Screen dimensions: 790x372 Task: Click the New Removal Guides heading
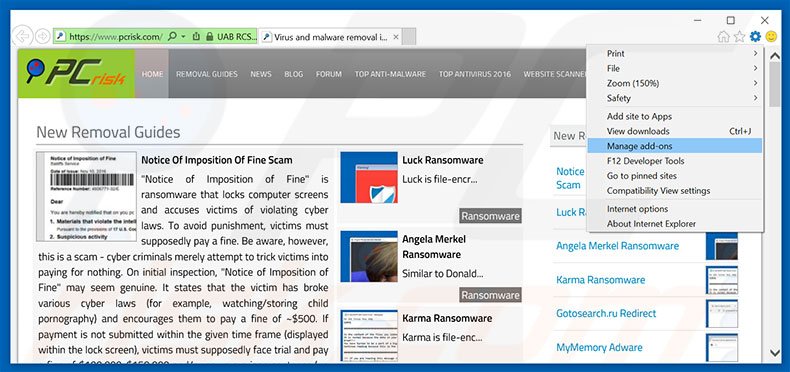coord(108,133)
